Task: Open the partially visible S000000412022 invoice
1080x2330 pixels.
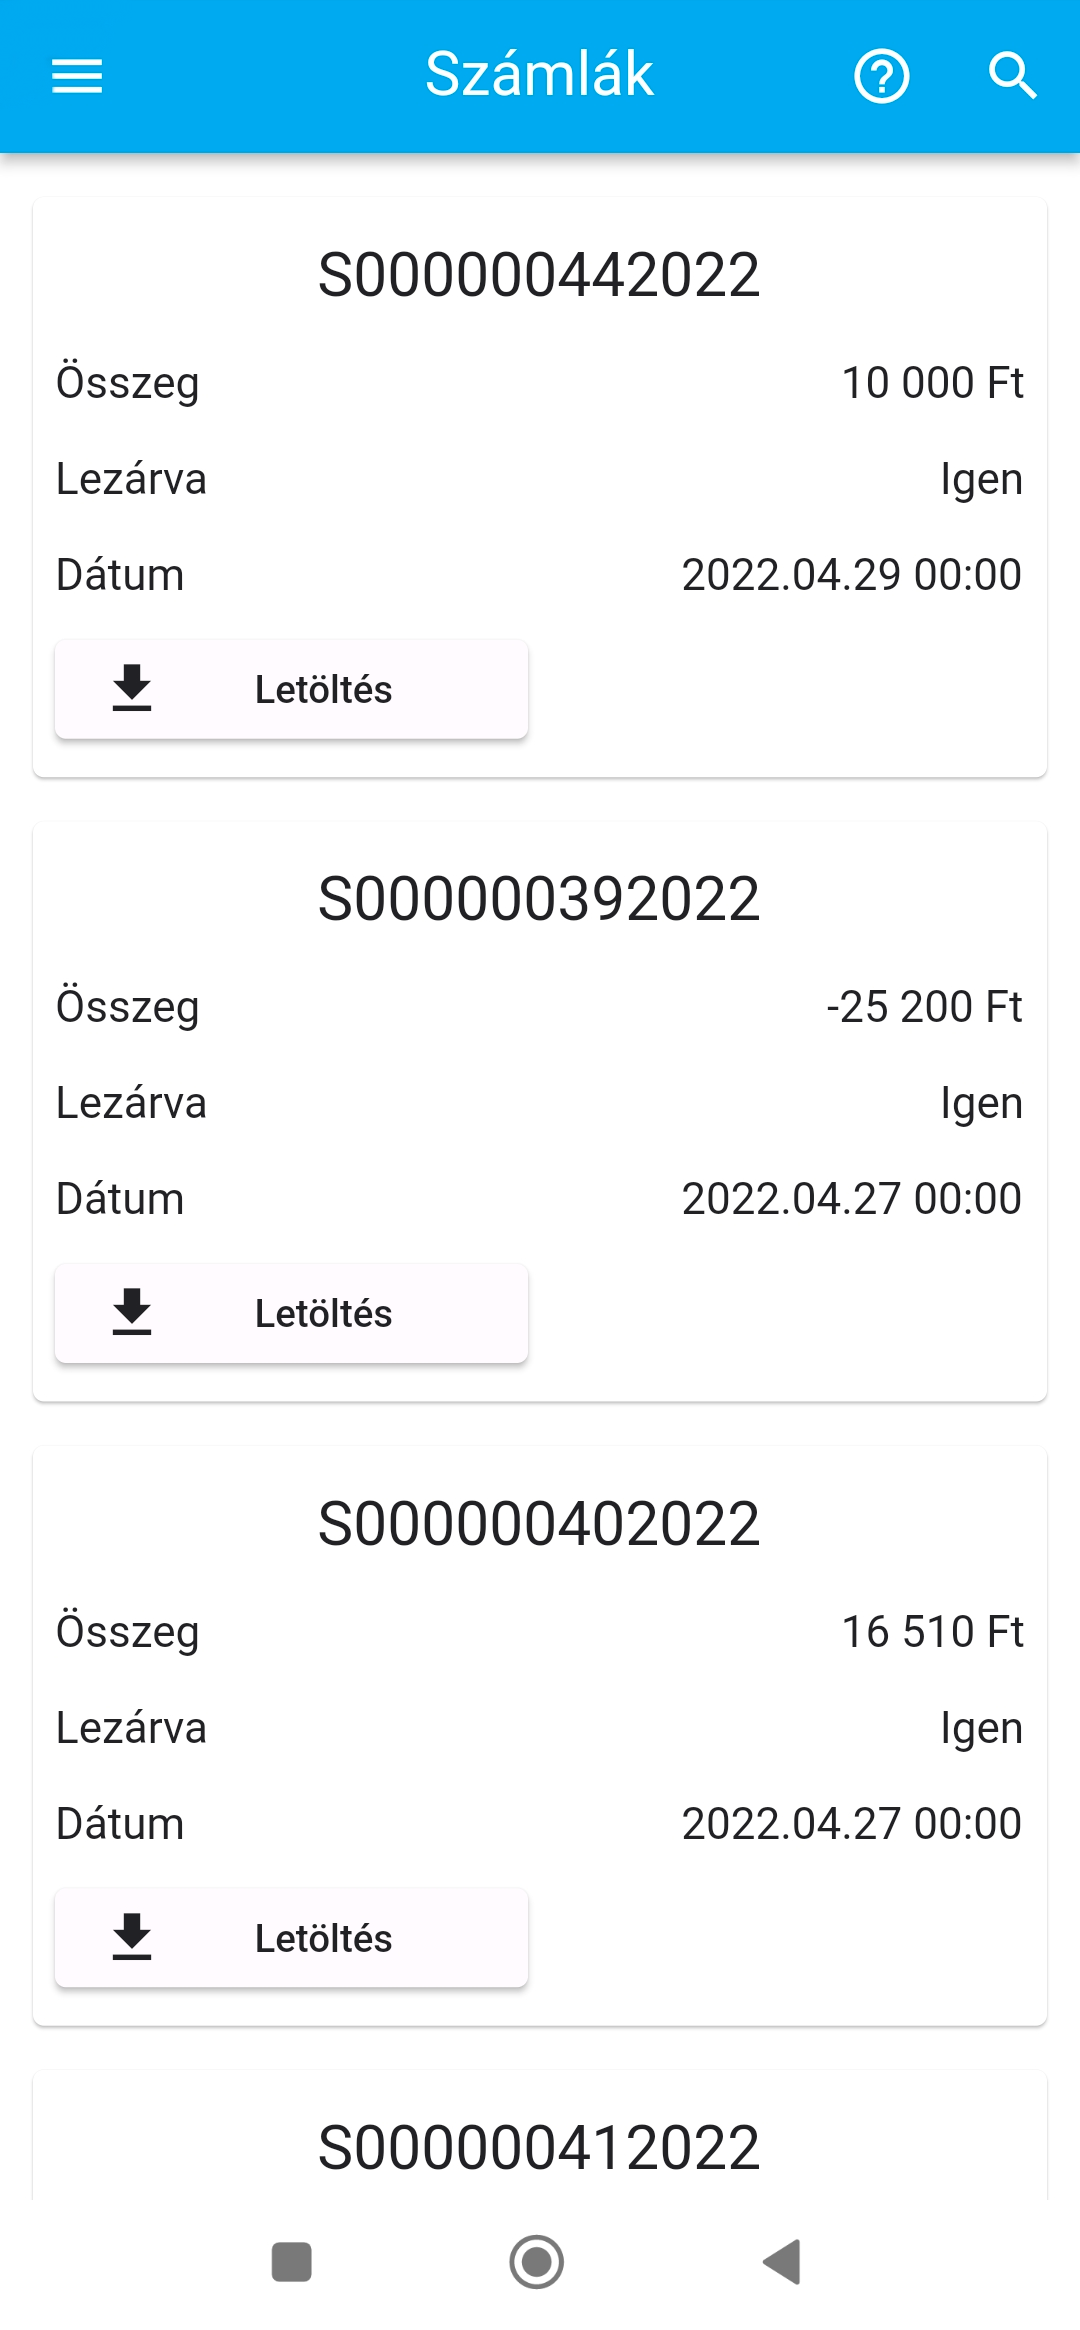Action: [539, 2148]
